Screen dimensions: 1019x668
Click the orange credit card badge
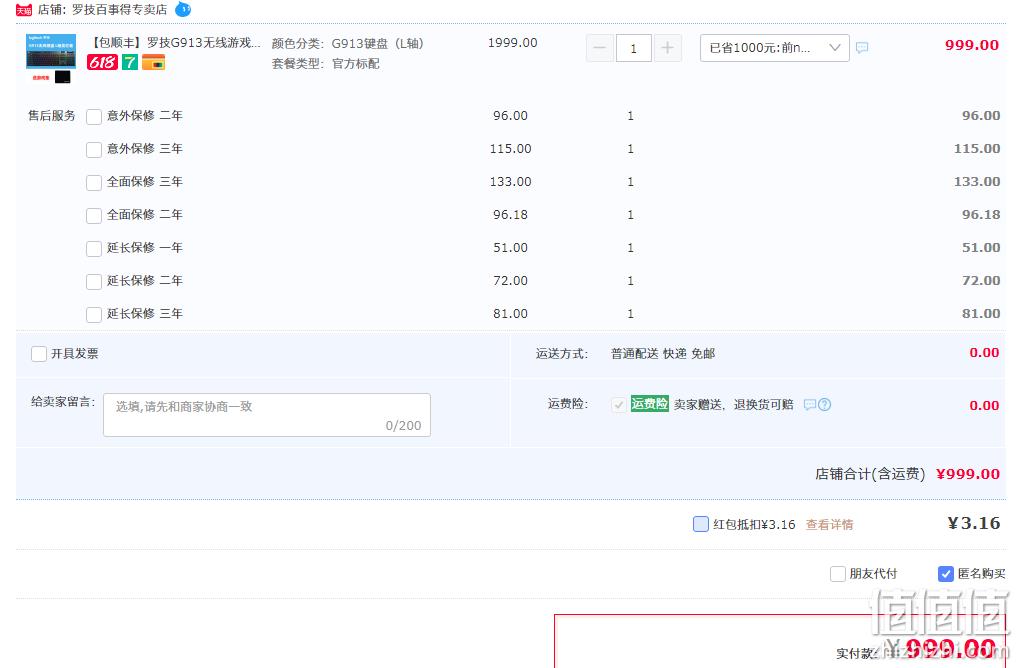pos(153,62)
